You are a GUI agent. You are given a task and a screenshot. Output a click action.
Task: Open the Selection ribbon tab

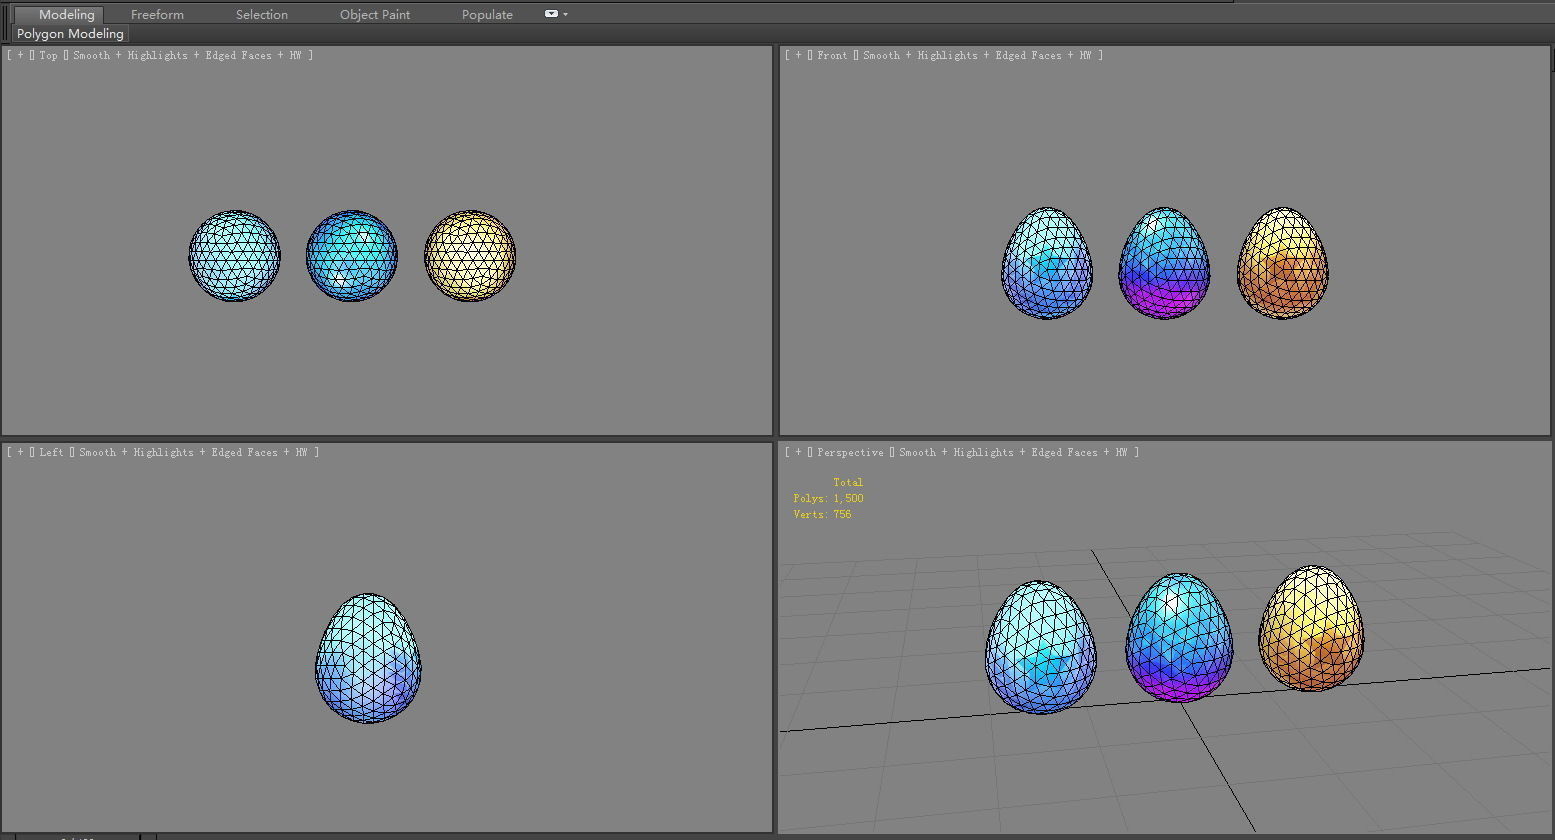coord(262,15)
